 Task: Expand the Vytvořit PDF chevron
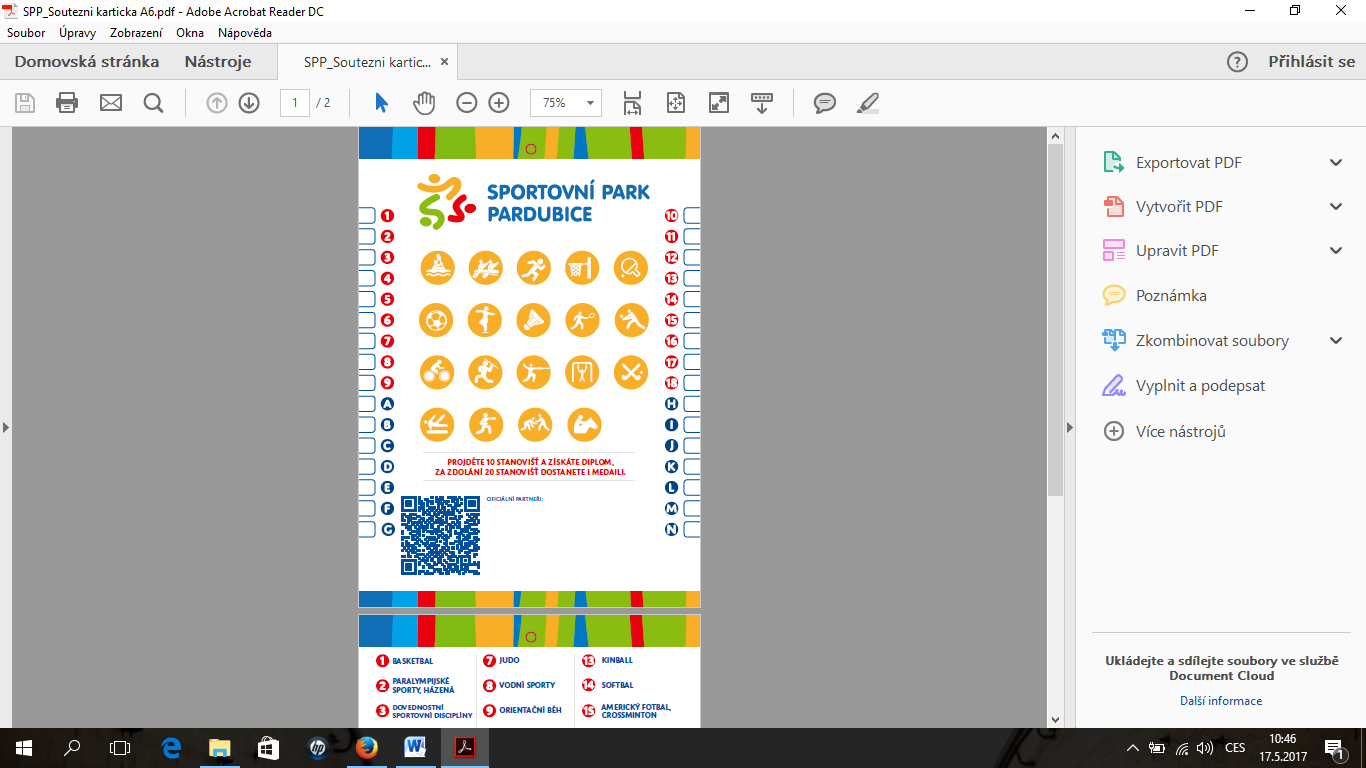[1336, 206]
